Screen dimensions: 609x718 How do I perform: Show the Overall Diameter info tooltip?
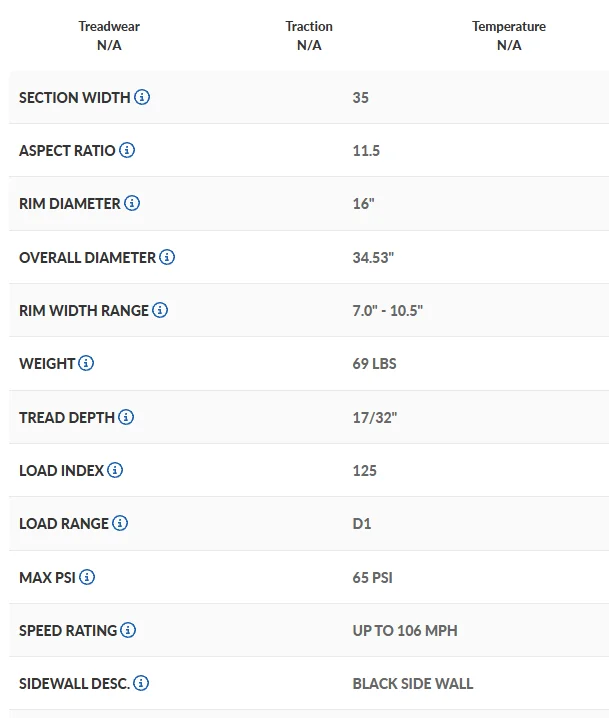click(167, 257)
